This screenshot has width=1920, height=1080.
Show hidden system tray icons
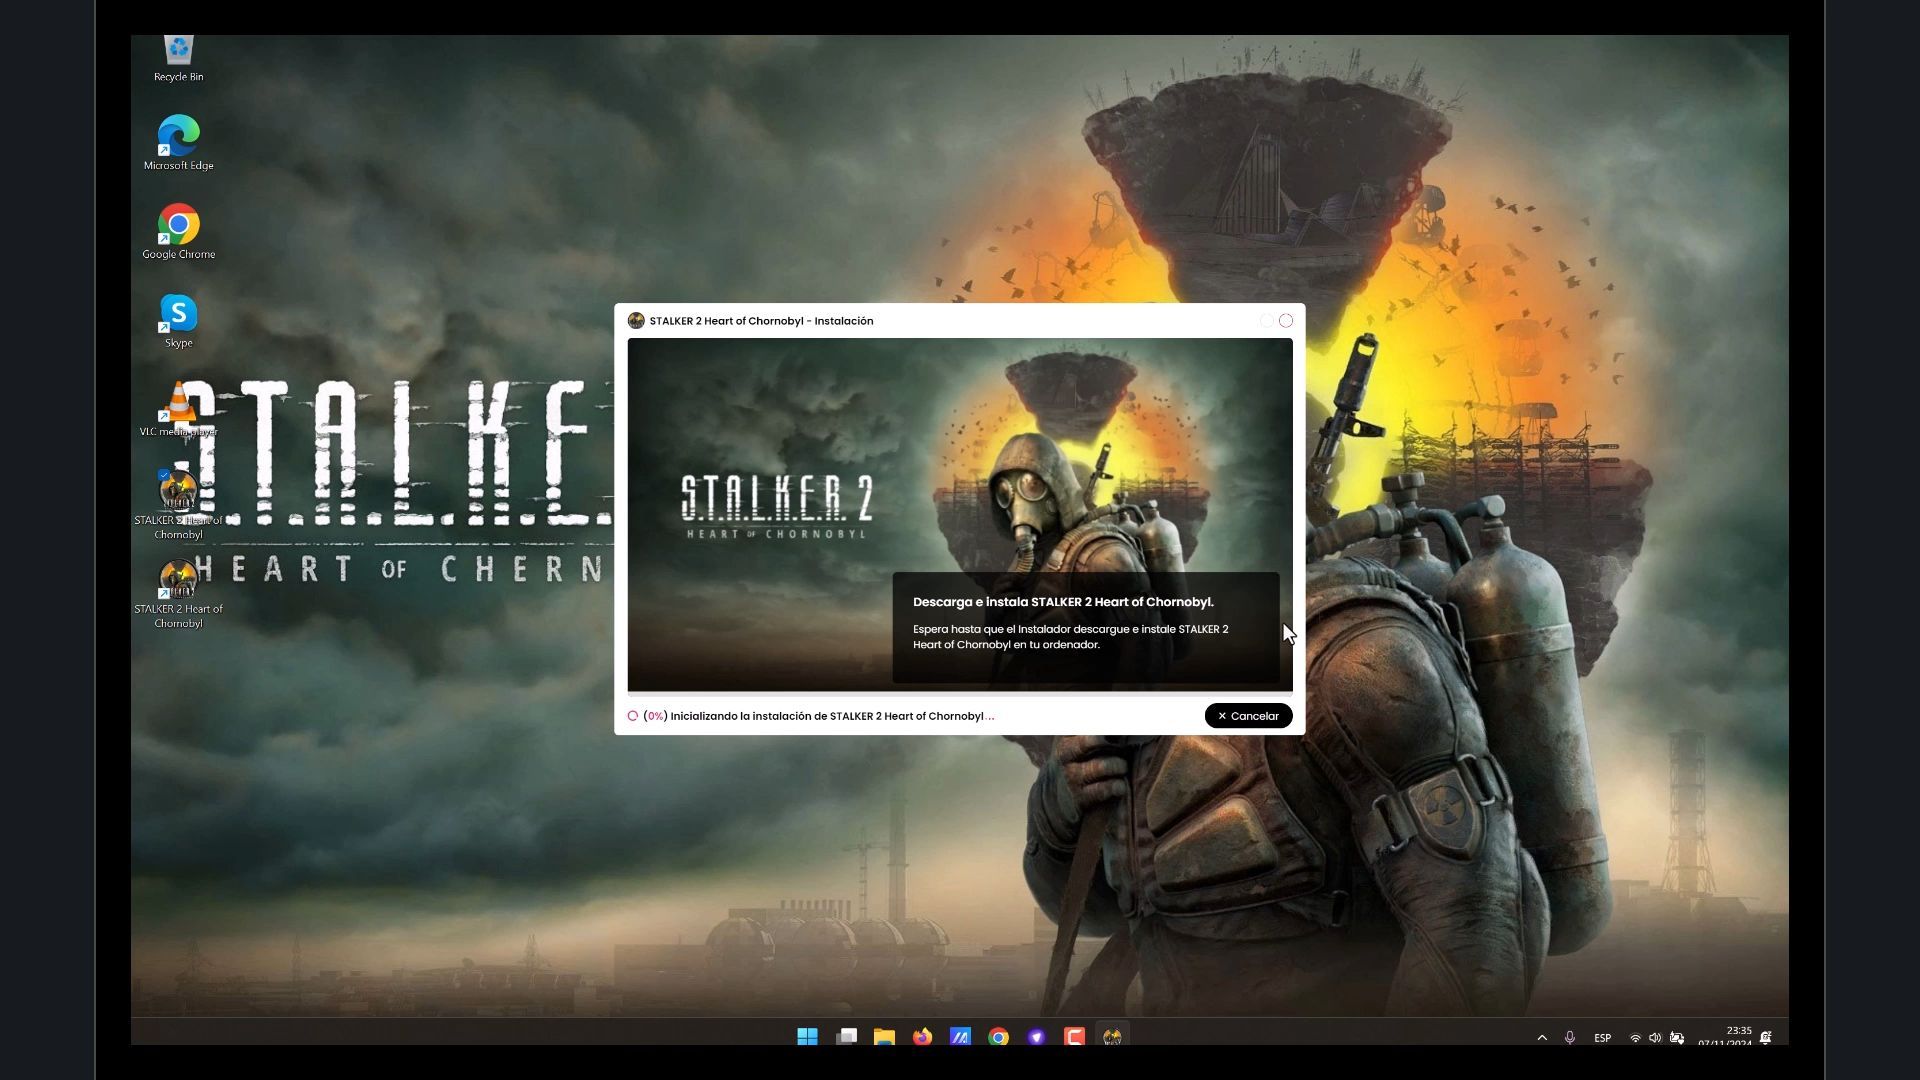[1542, 1038]
